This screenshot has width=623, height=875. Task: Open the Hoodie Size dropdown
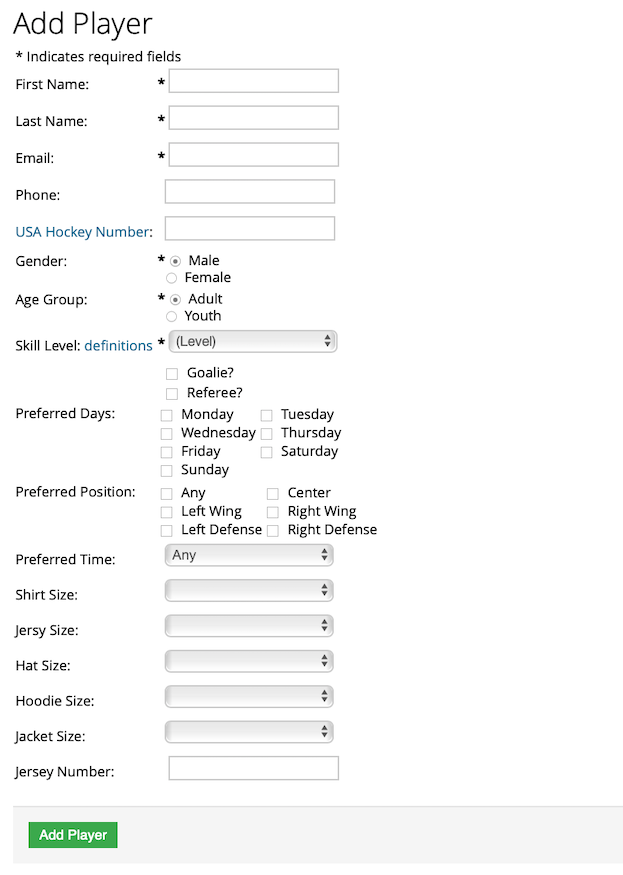pos(248,696)
